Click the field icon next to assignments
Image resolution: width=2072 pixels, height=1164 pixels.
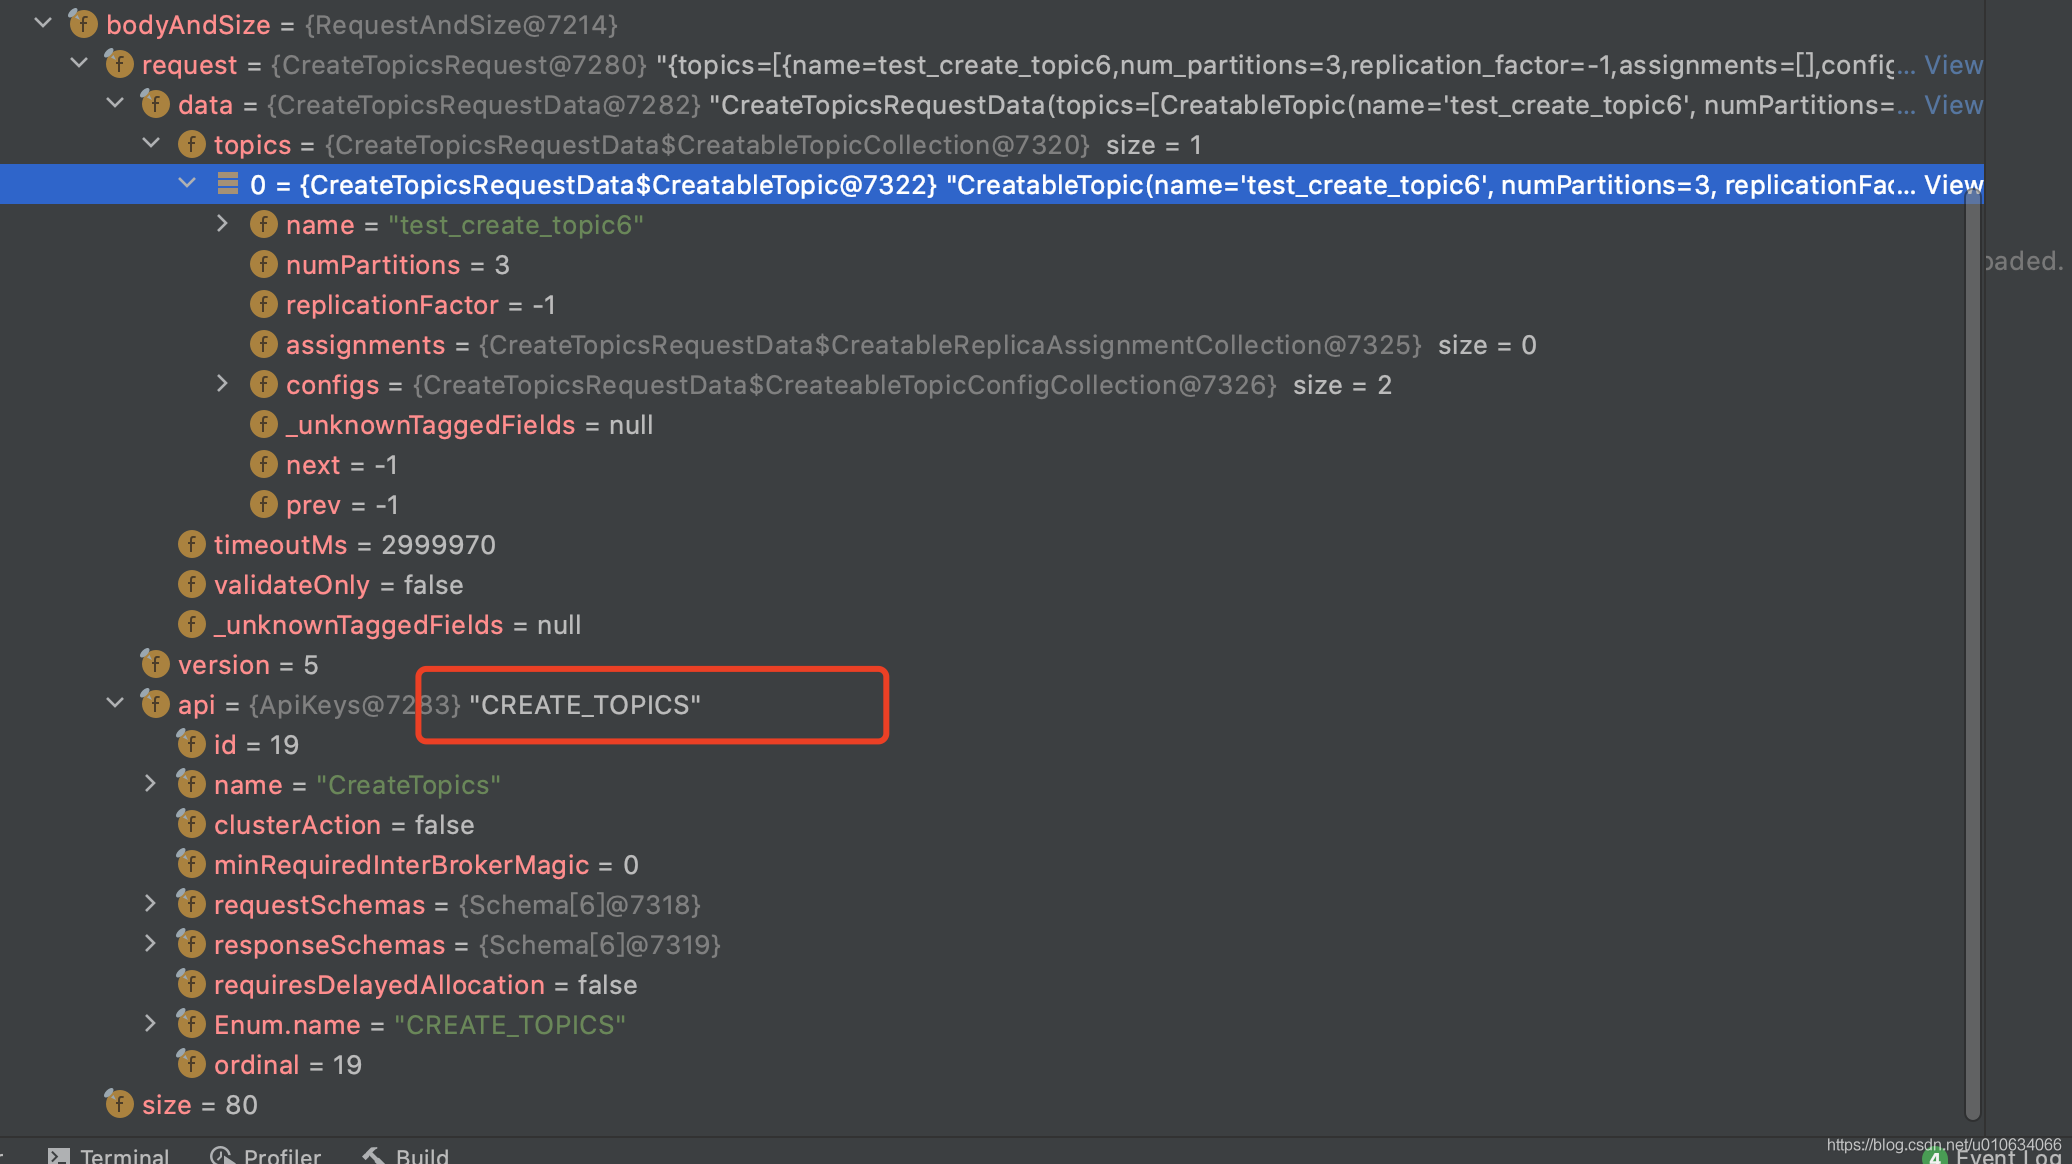pyautogui.click(x=263, y=344)
